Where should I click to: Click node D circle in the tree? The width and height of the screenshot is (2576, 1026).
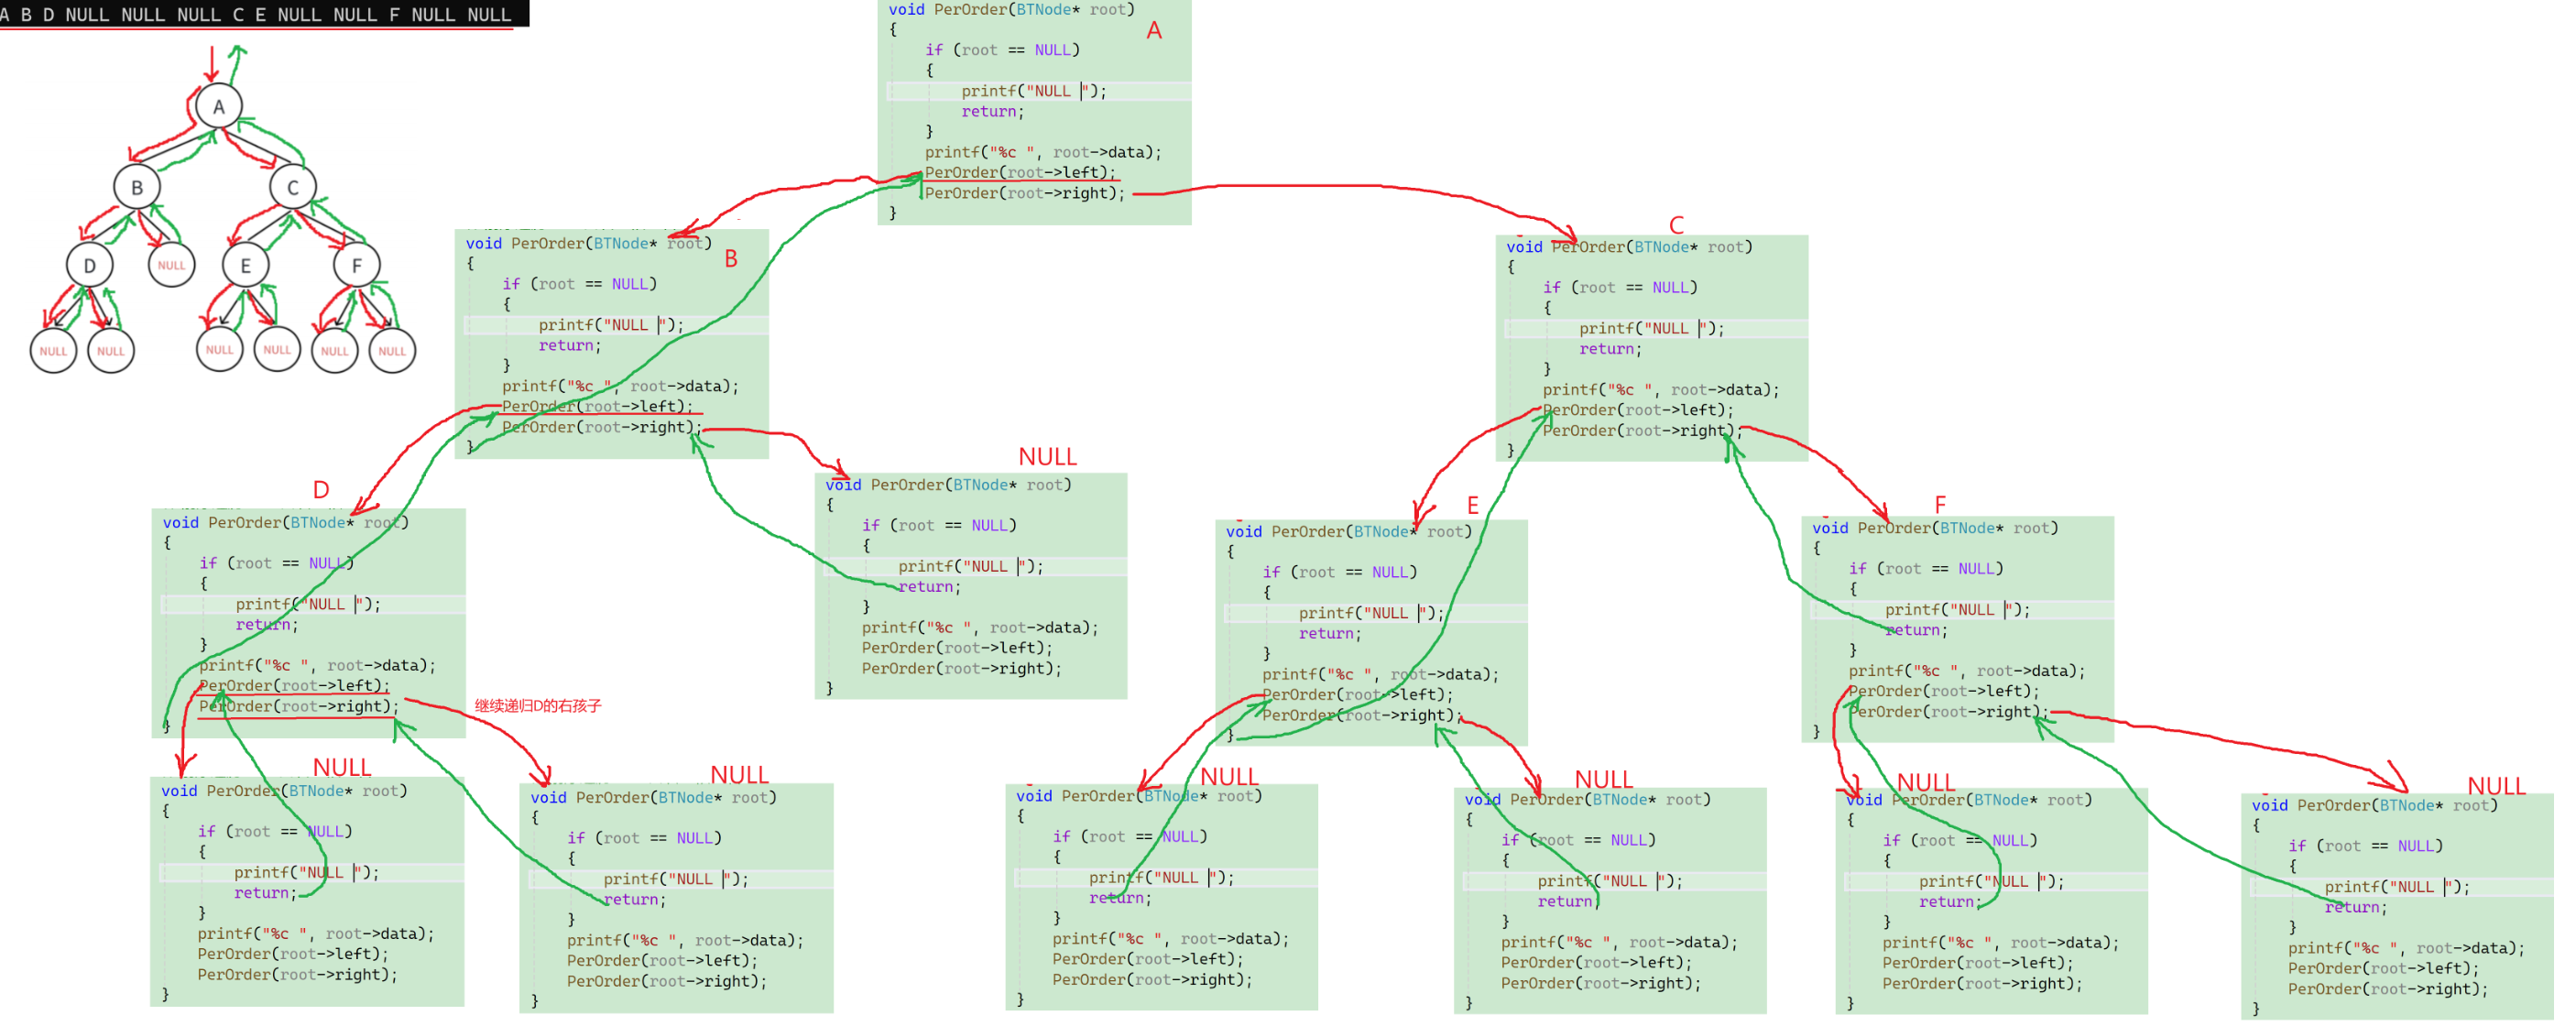click(x=90, y=266)
